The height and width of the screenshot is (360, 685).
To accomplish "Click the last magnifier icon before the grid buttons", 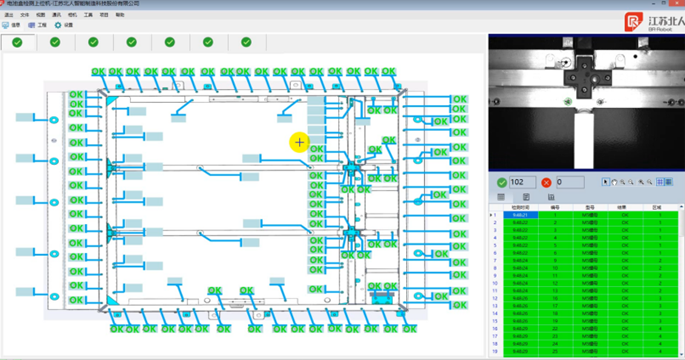I will coord(650,182).
